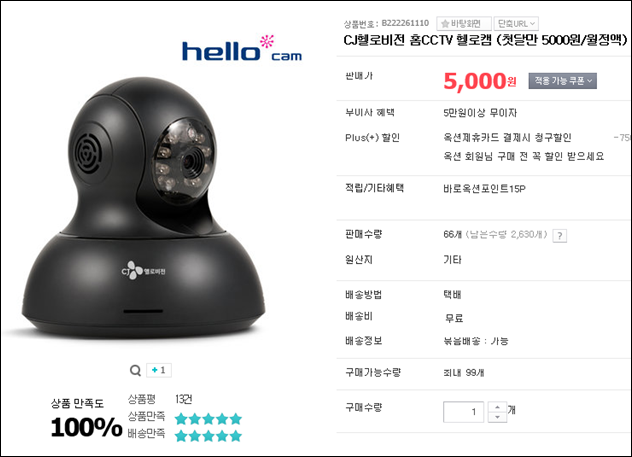
Task: Open the 13건 product reviews count
Action: click(183, 399)
